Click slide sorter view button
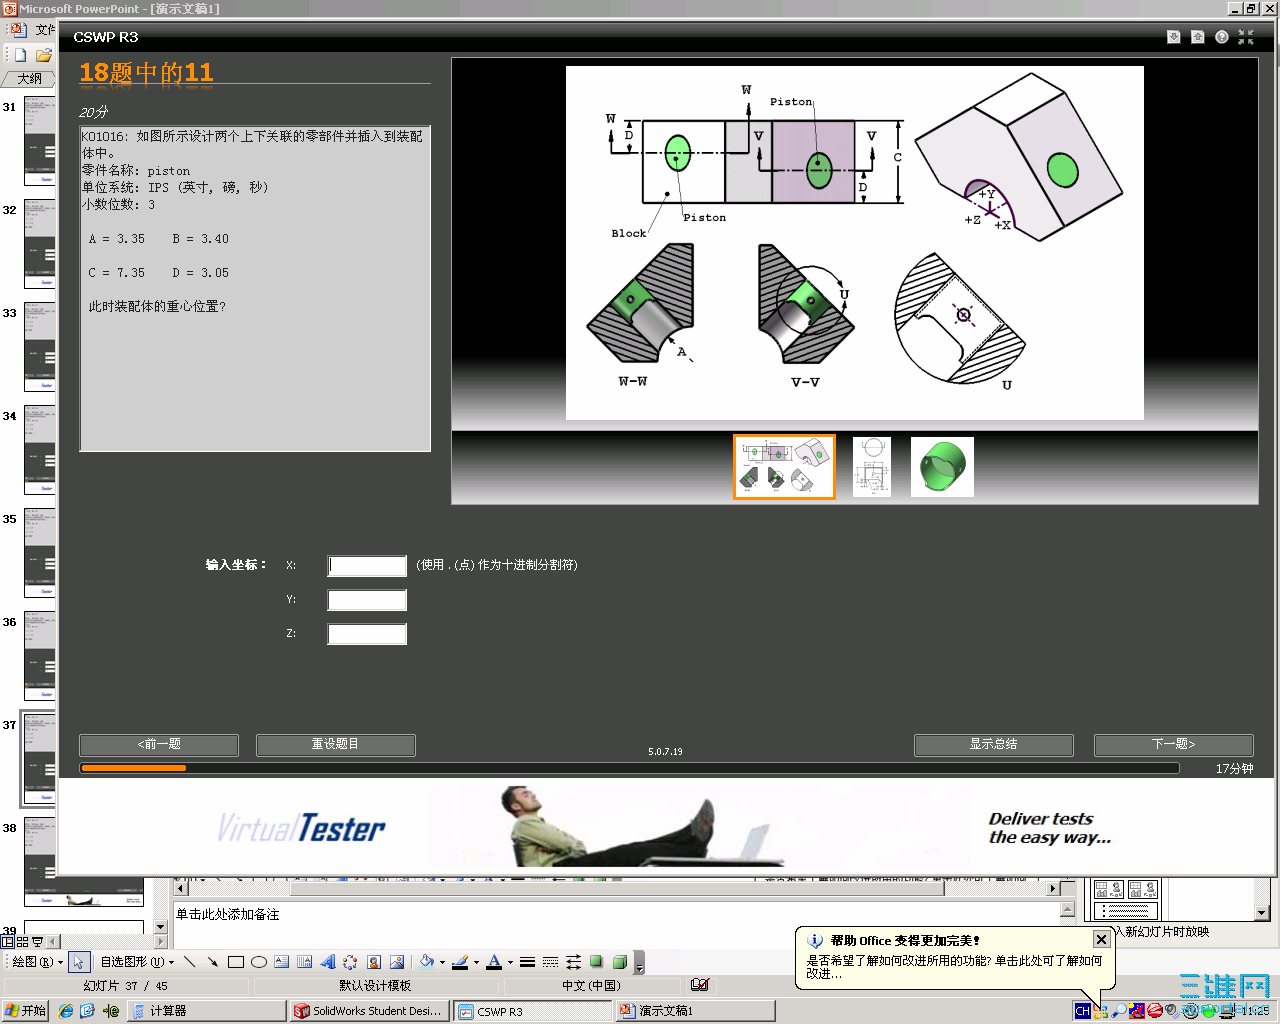This screenshot has width=1280, height=1024. coord(22,941)
